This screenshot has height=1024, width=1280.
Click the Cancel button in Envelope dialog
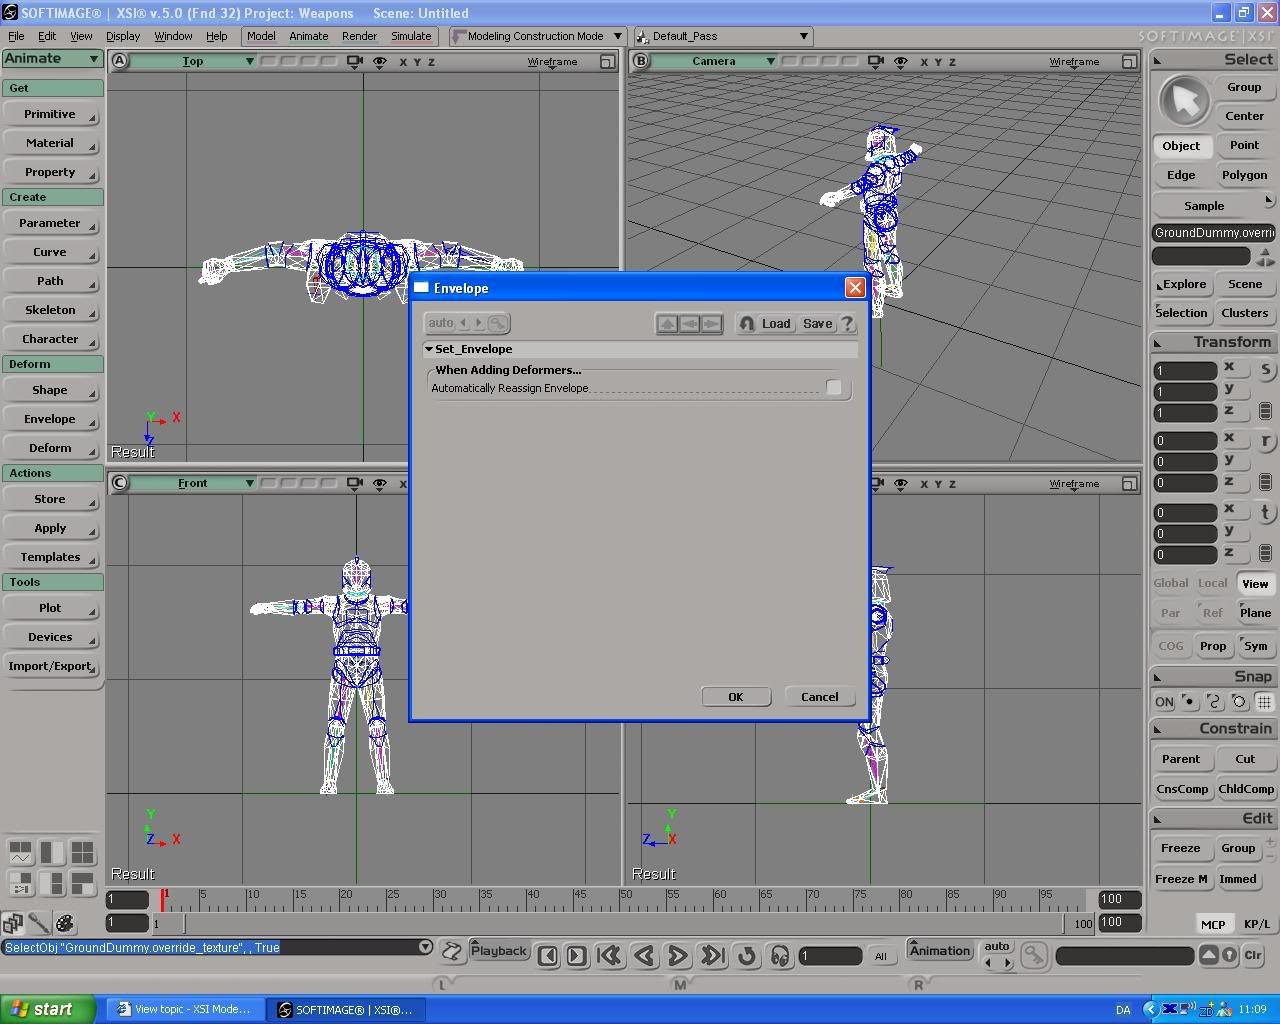click(x=819, y=697)
